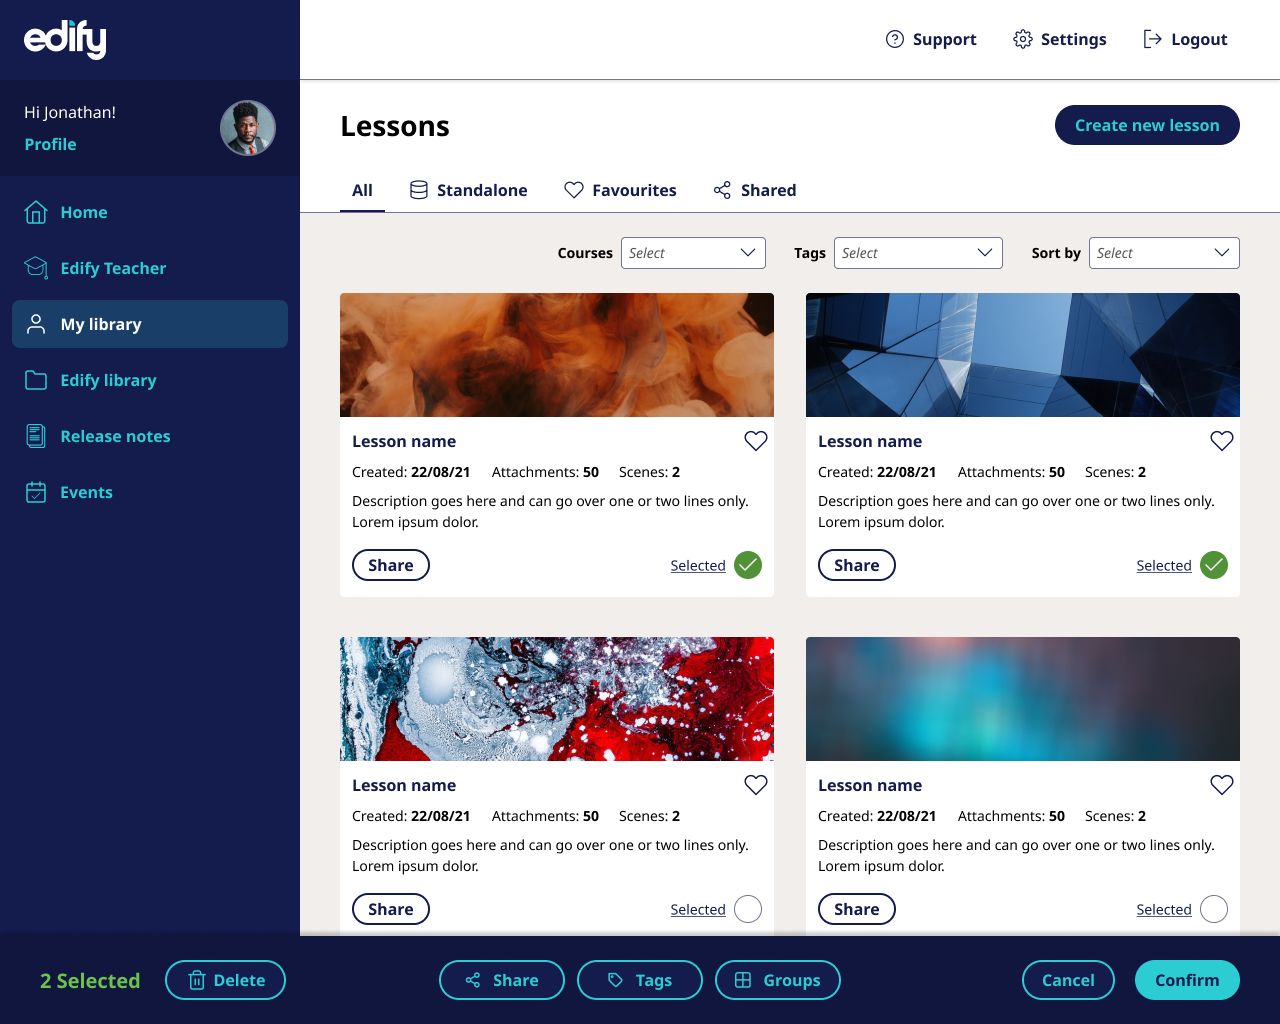Open the blurred teal lesson thumbnail
This screenshot has width=1280, height=1024.
[x=1023, y=699]
